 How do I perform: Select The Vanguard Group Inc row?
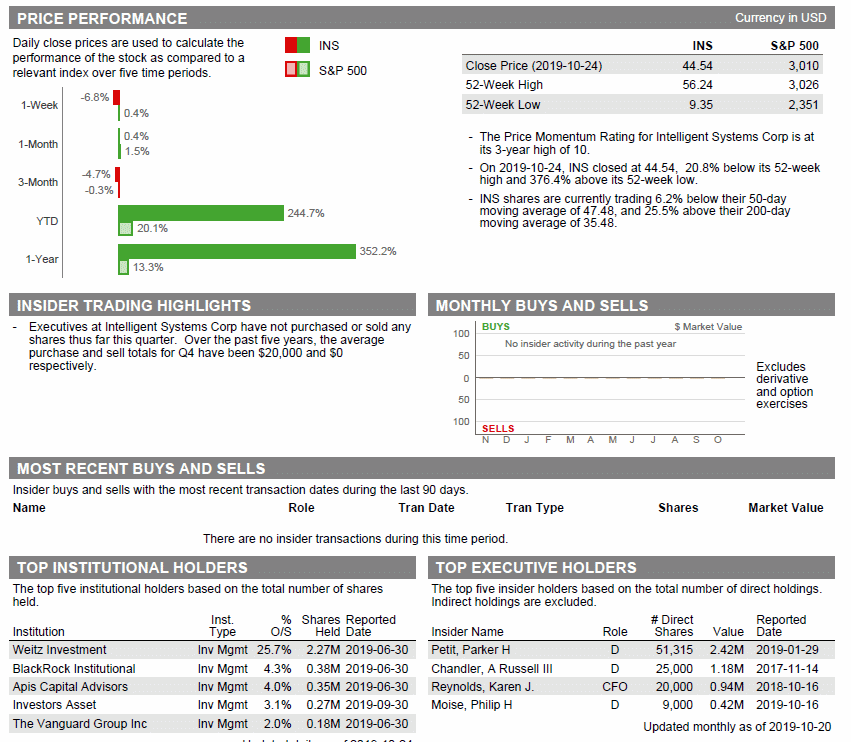[212, 724]
